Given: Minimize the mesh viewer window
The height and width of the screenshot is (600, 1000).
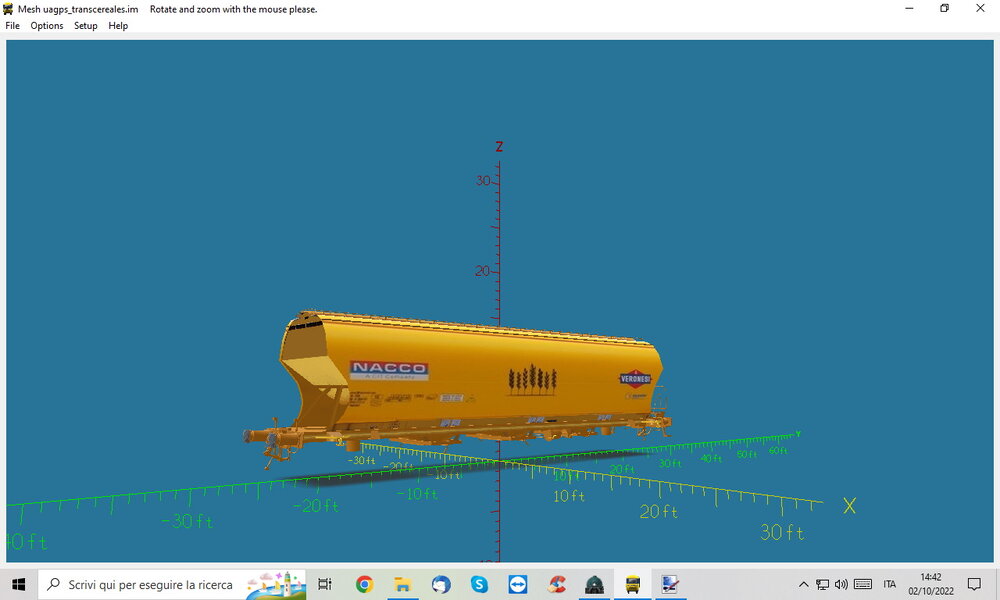Looking at the screenshot, I should [909, 8].
